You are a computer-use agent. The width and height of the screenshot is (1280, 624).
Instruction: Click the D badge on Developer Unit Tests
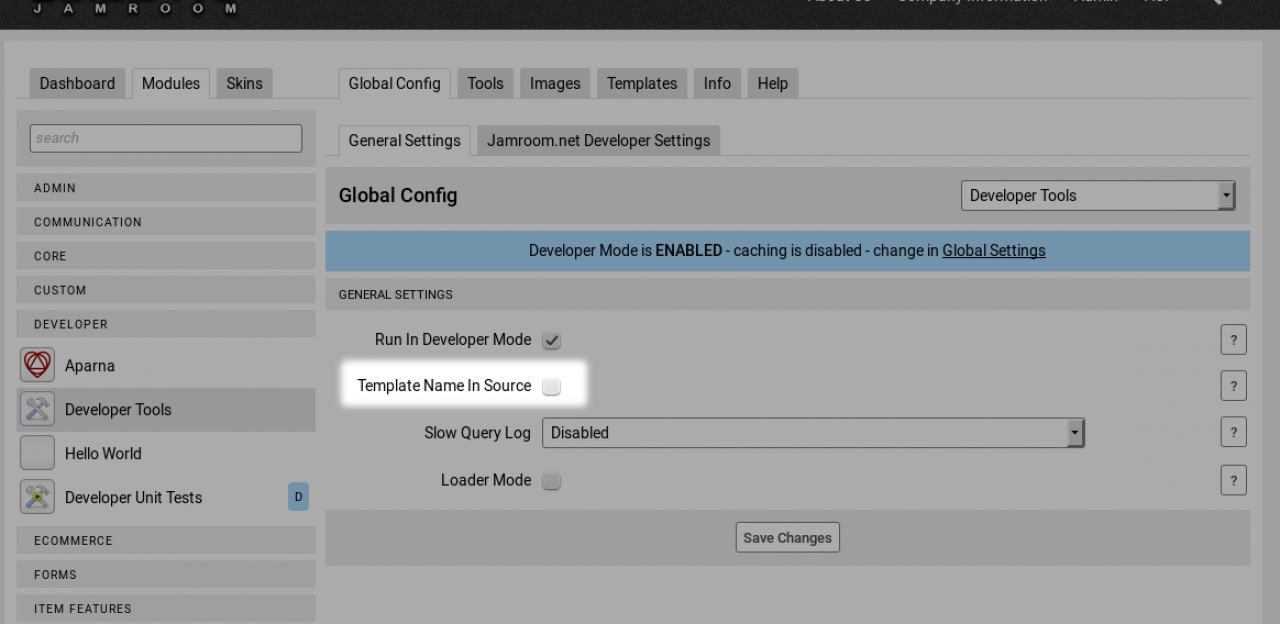point(298,497)
